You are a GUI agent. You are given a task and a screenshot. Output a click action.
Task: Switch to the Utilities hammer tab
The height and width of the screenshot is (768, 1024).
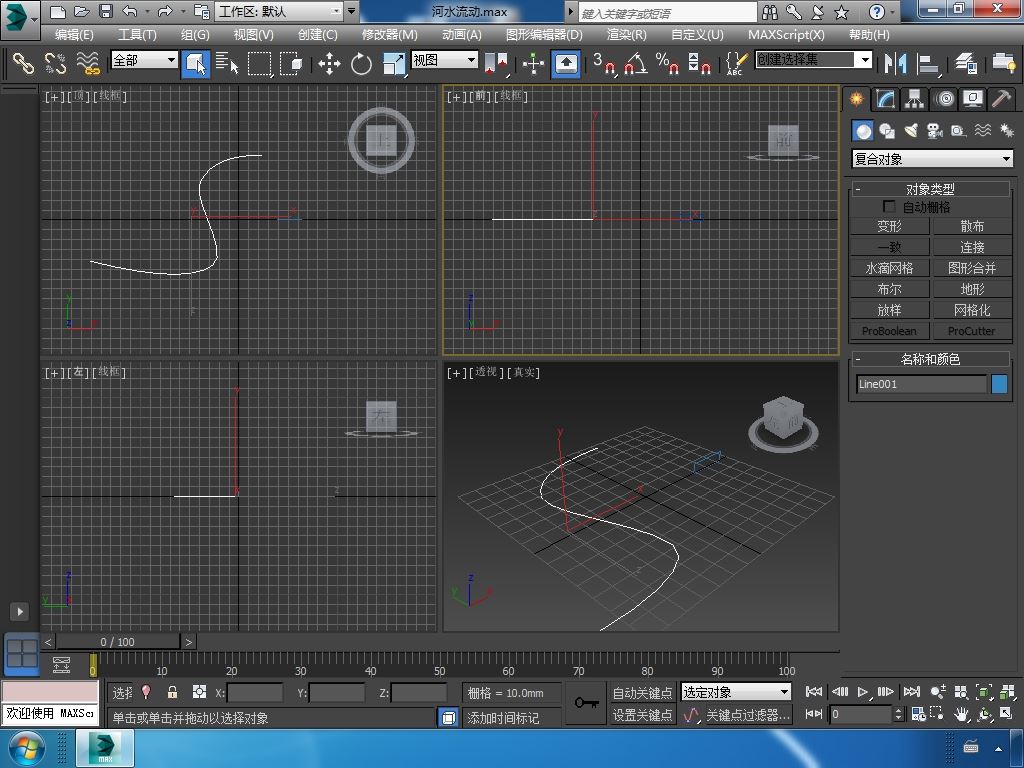click(1001, 99)
